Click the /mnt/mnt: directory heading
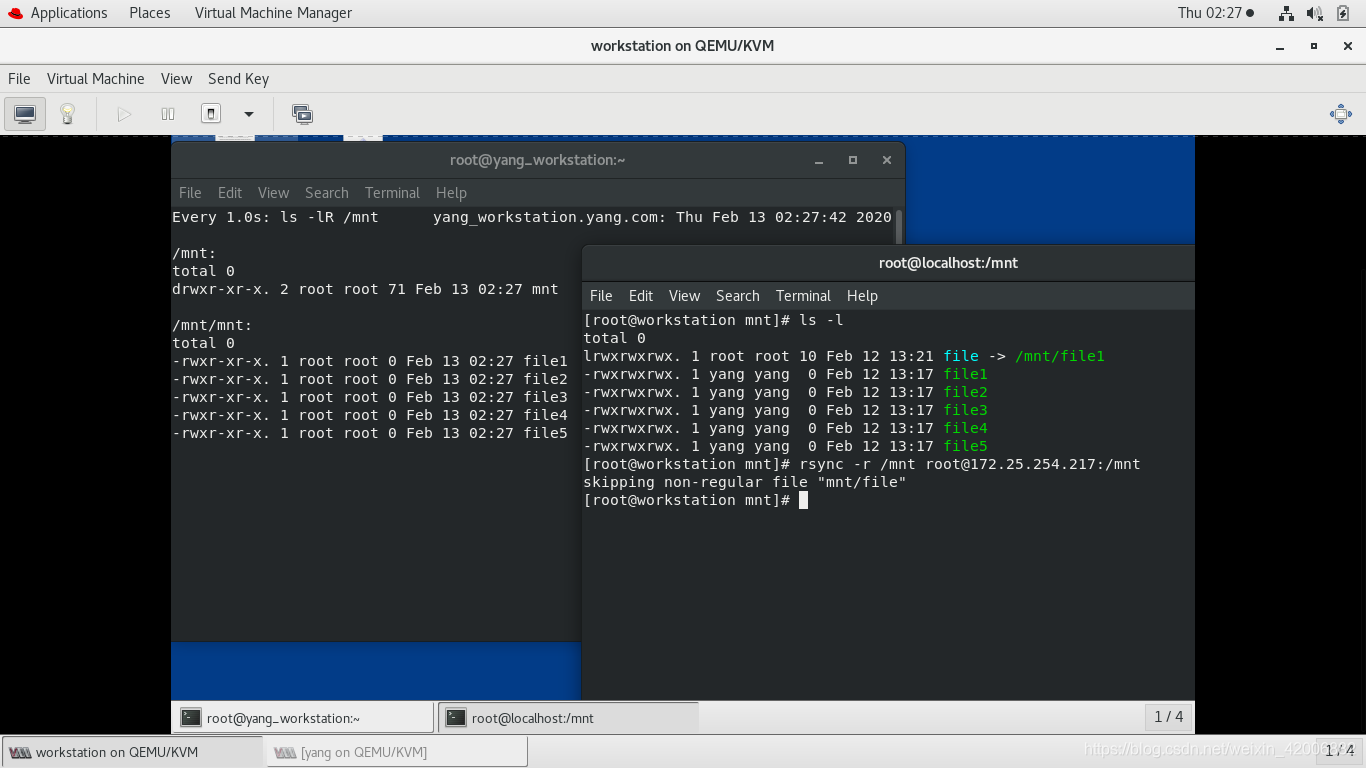Screen dimensions: 1366x768 click(x=213, y=325)
